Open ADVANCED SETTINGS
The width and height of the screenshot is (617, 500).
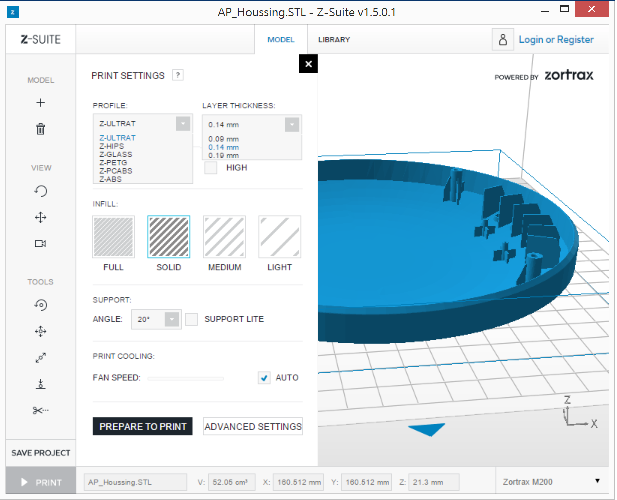tap(253, 426)
